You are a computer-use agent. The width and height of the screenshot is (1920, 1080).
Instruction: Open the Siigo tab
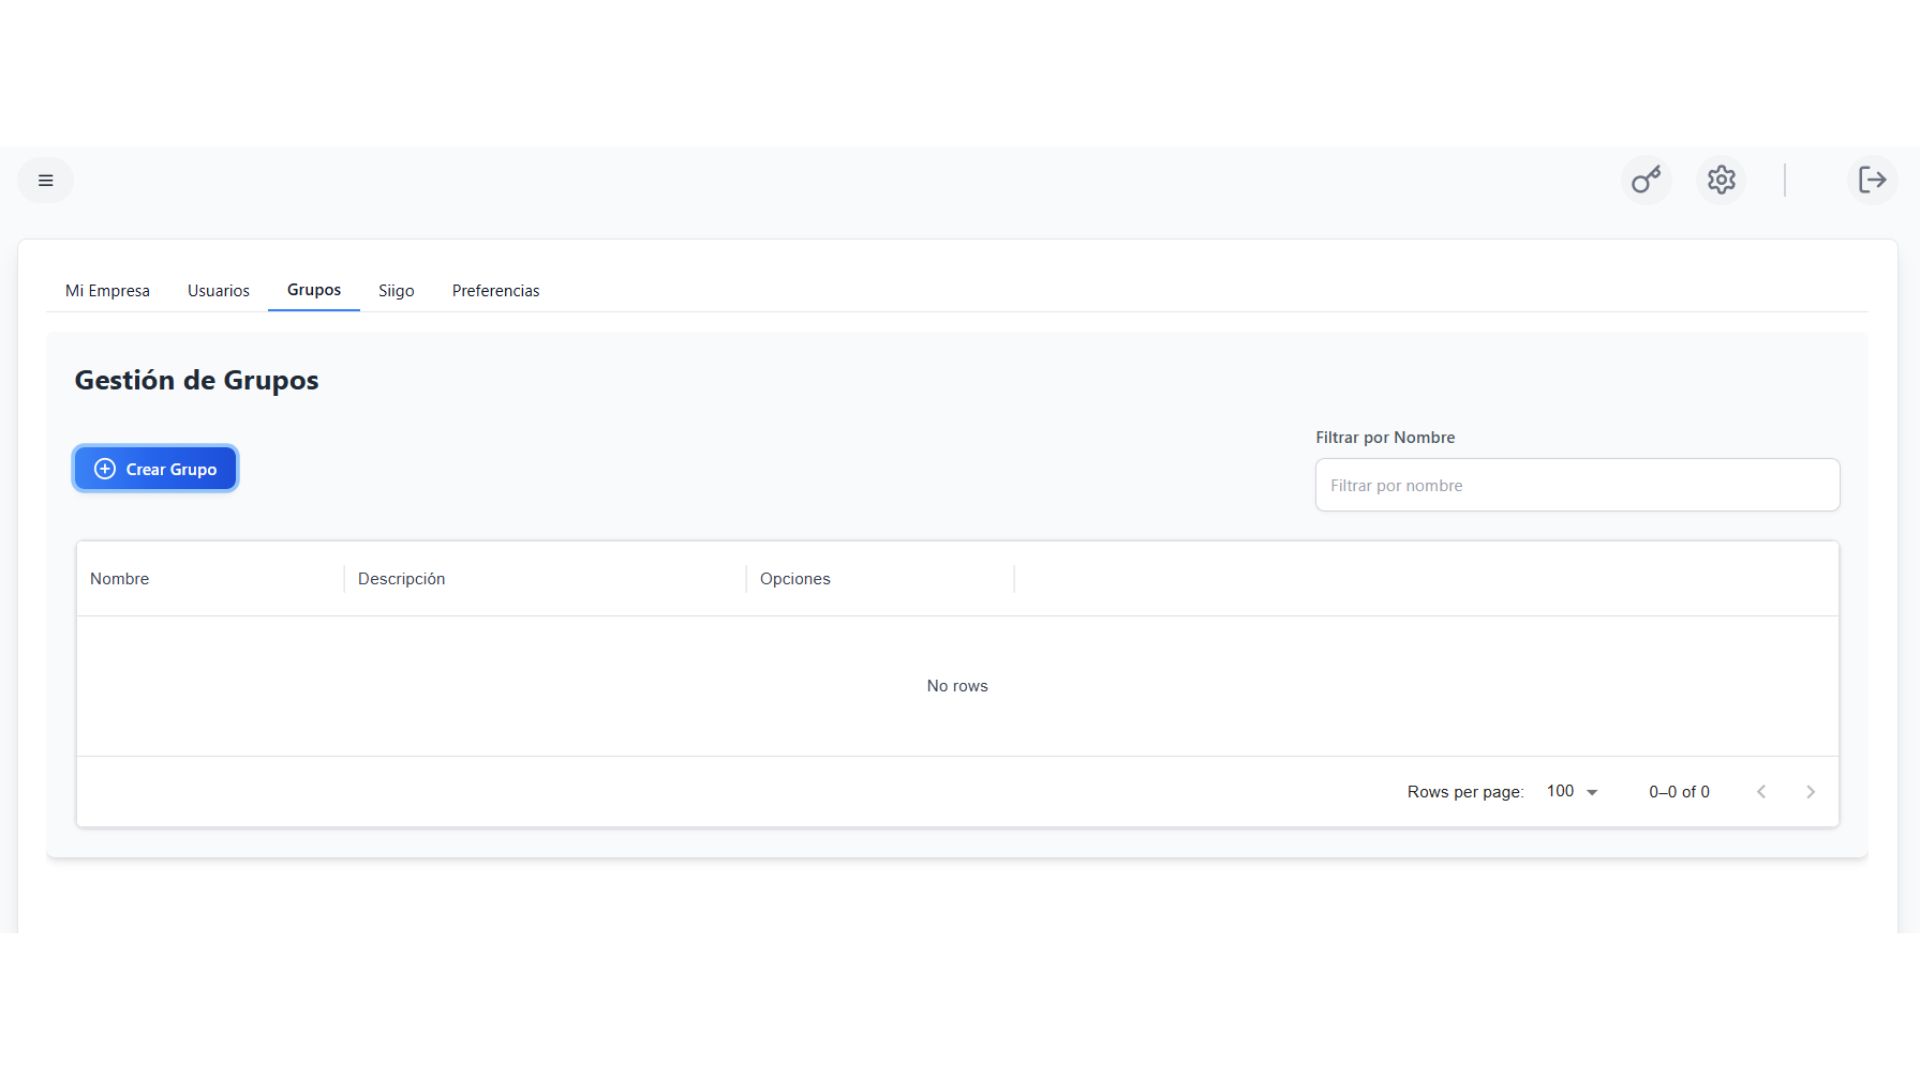(x=396, y=291)
